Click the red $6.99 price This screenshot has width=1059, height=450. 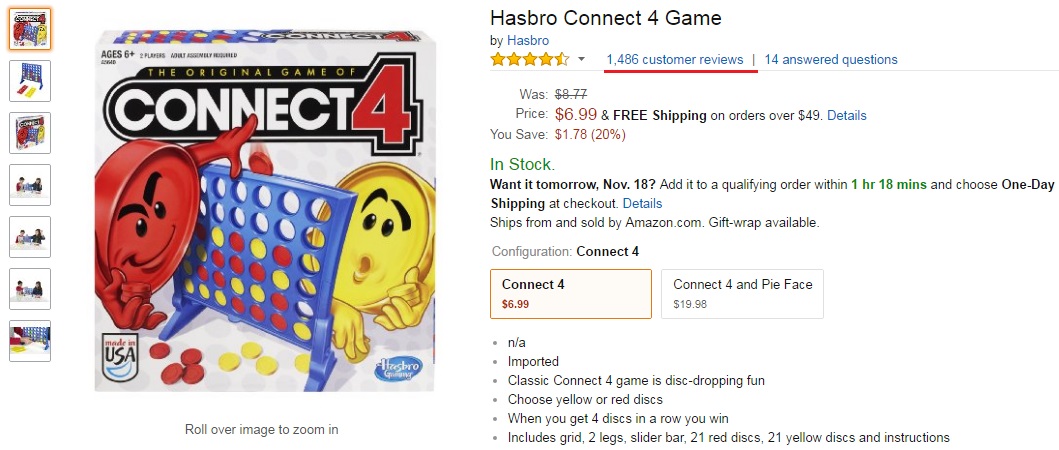click(x=576, y=115)
